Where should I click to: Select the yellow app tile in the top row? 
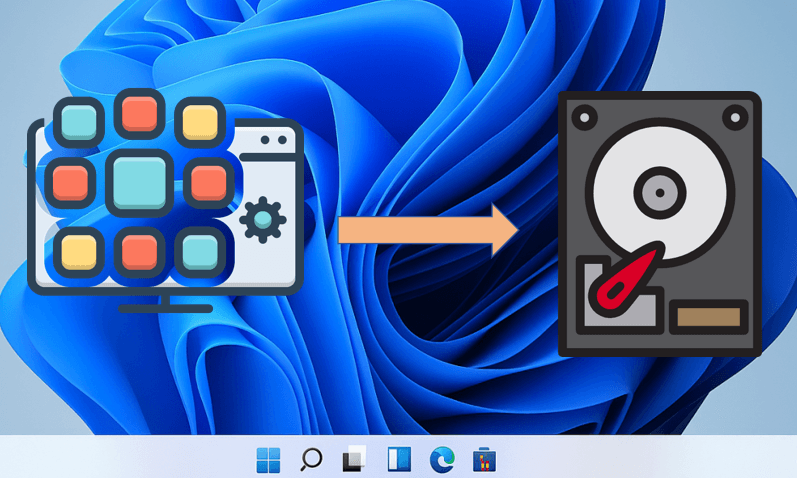tap(200, 122)
